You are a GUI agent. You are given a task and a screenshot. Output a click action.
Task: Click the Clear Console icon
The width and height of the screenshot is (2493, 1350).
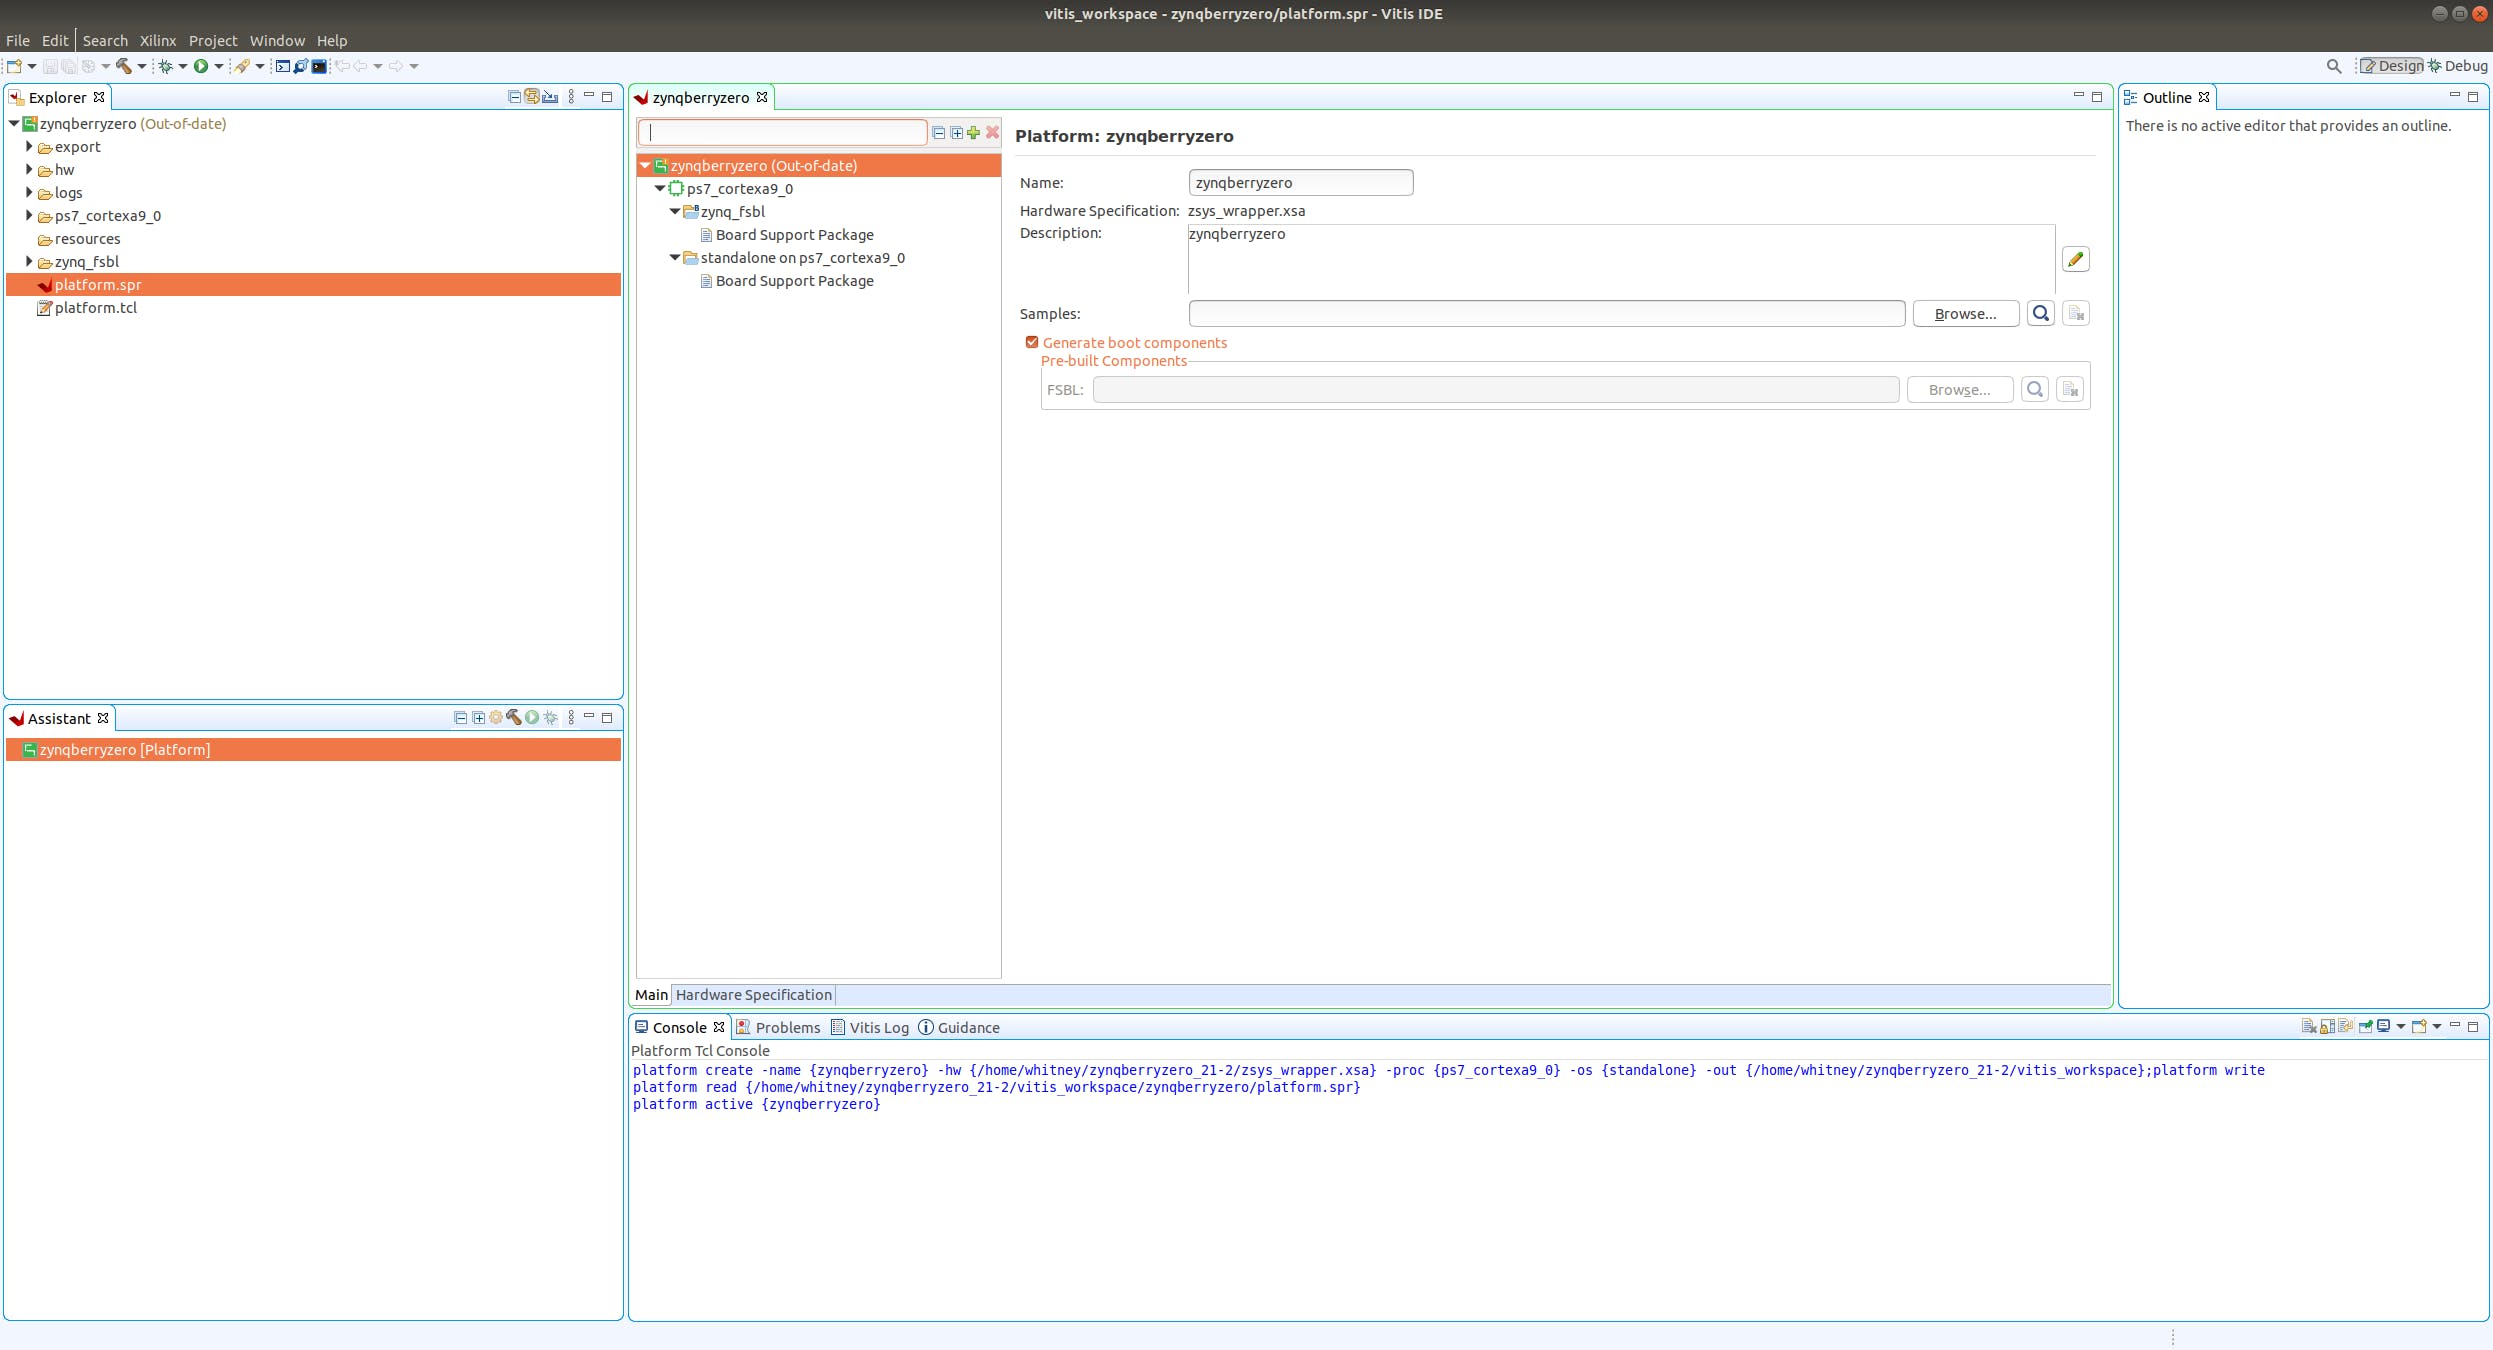(x=2309, y=1026)
